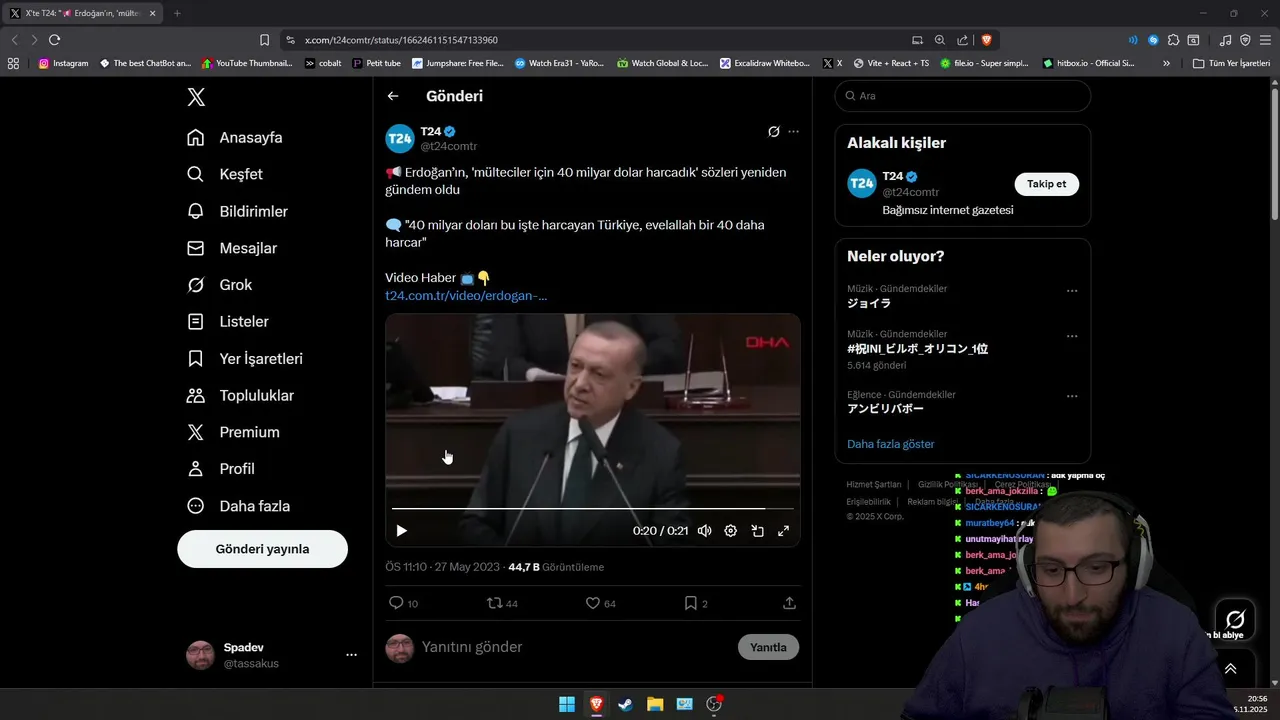Open Profil page
The width and height of the screenshot is (1280, 720).
coord(221,469)
